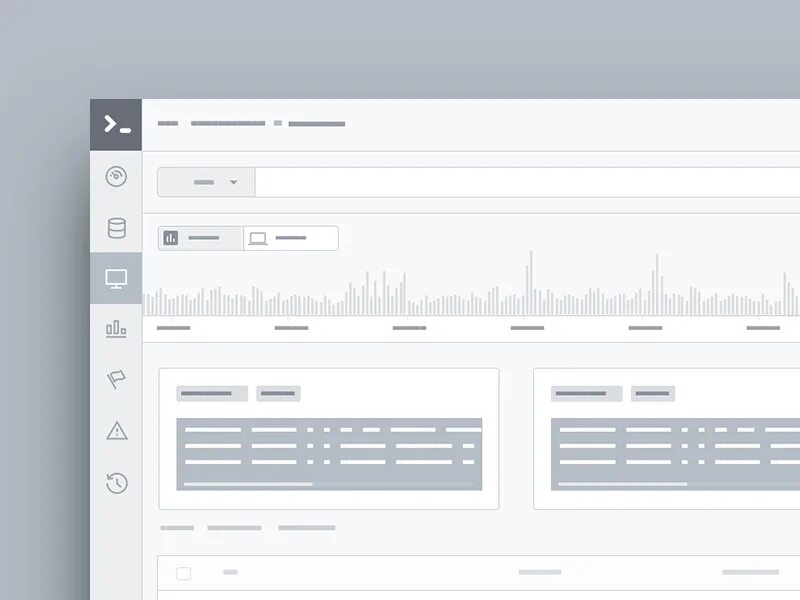Image resolution: width=800 pixels, height=600 pixels.
Task: Select the second tab above the table
Action: [234, 528]
